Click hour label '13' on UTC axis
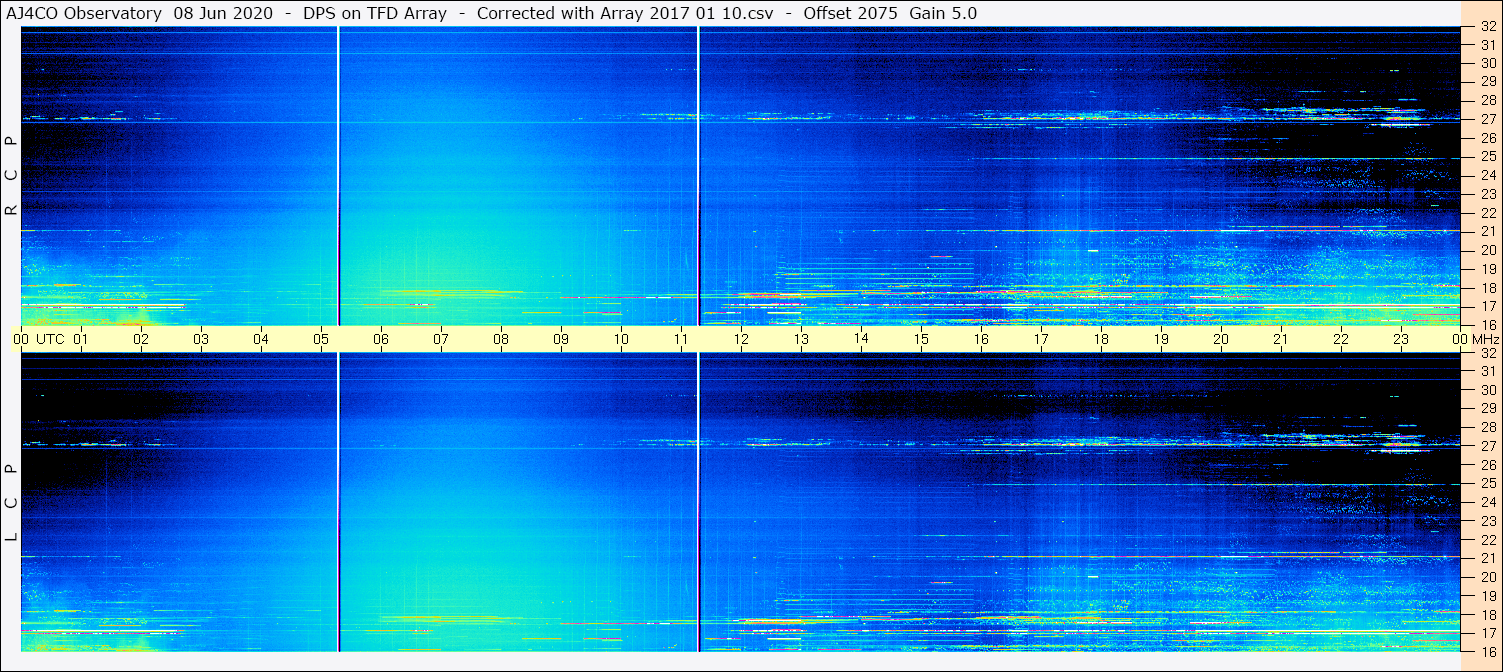The image size is (1503, 672). (x=801, y=339)
